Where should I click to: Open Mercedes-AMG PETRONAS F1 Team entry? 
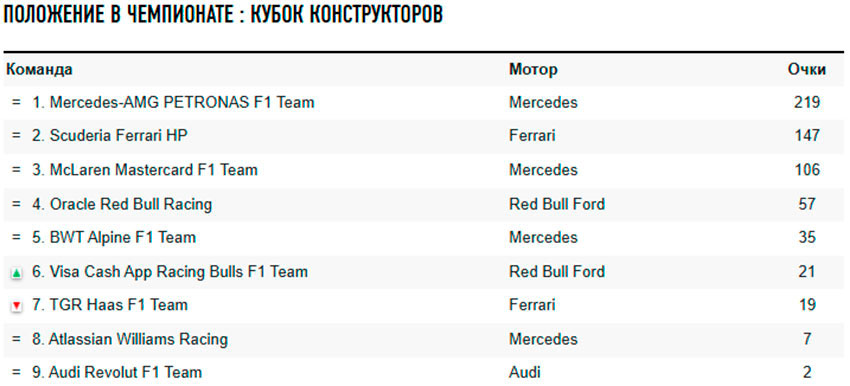pyautogui.click(x=182, y=102)
